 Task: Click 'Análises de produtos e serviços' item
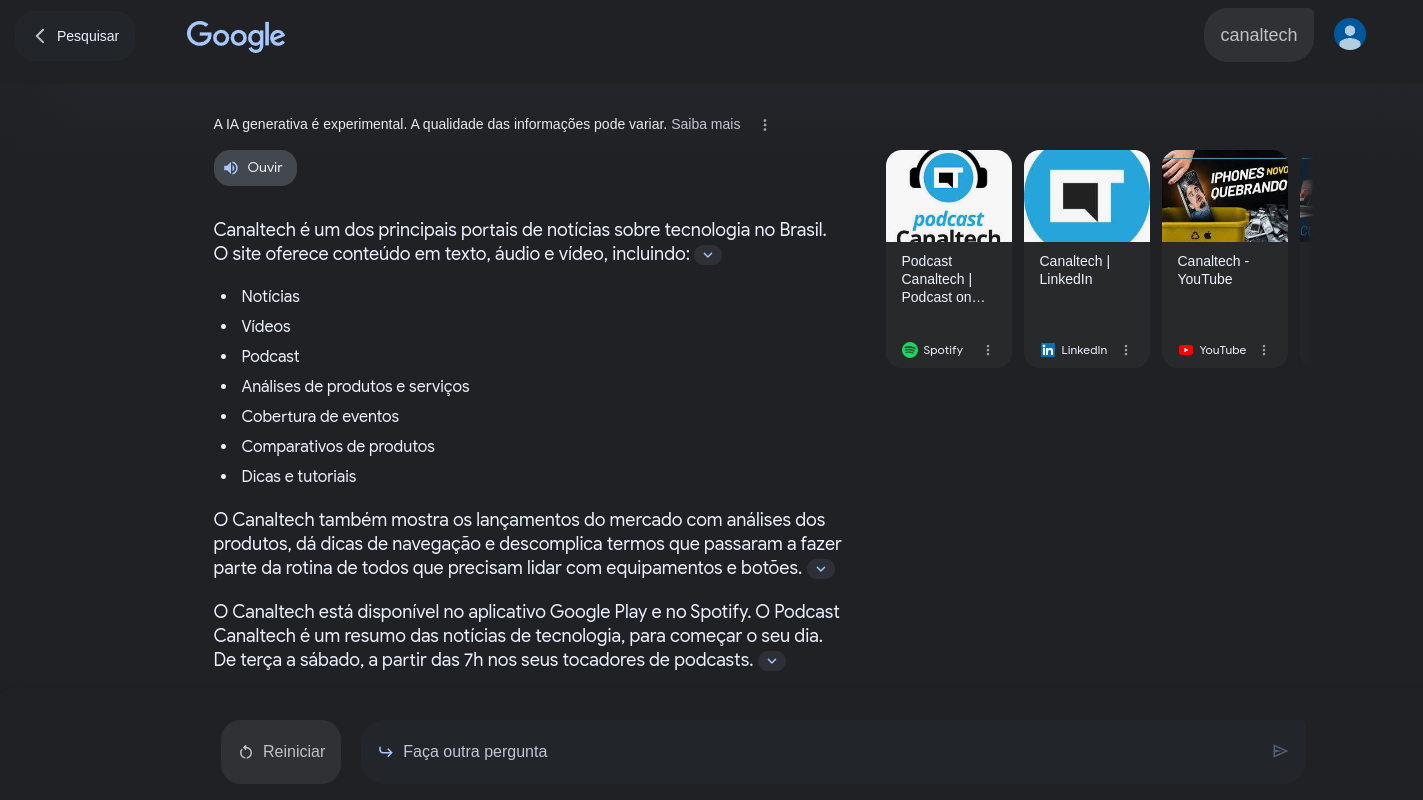tap(355, 387)
